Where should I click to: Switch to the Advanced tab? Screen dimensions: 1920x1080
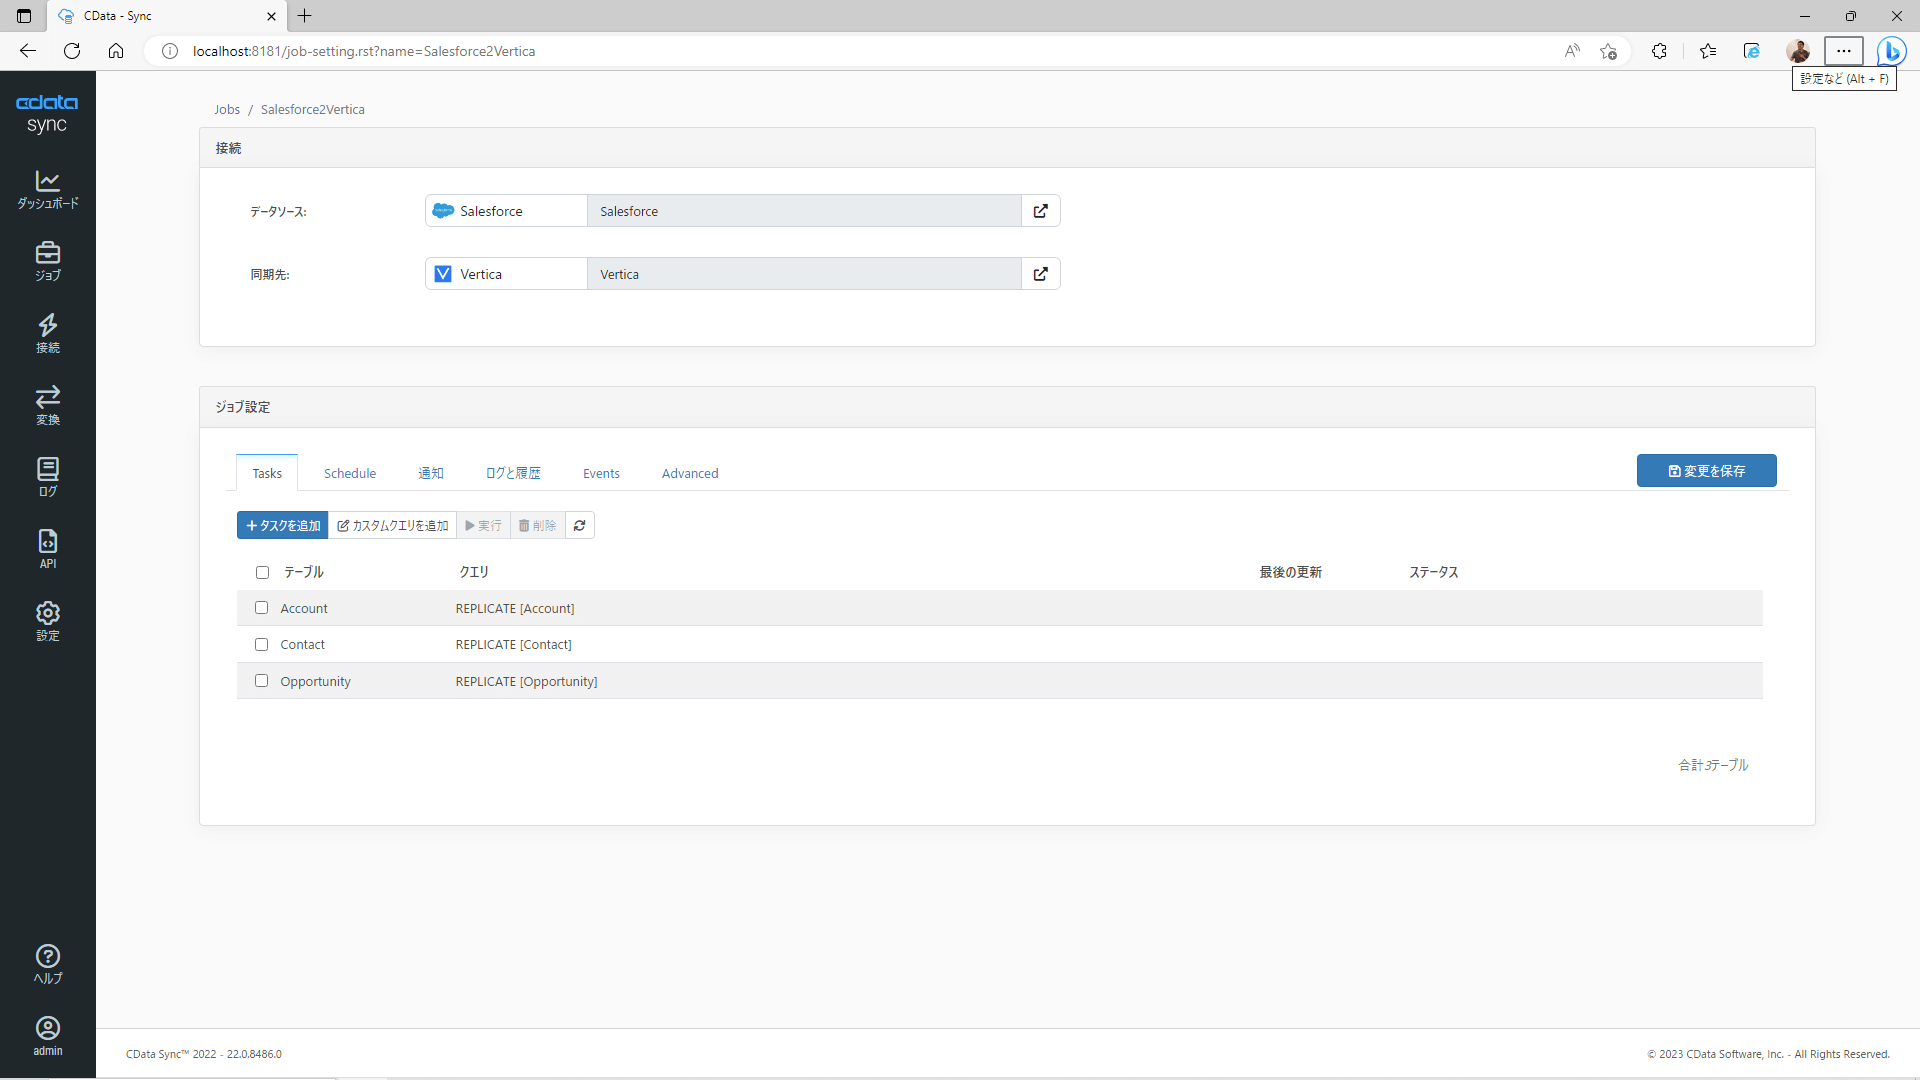click(x=690, y=473)
